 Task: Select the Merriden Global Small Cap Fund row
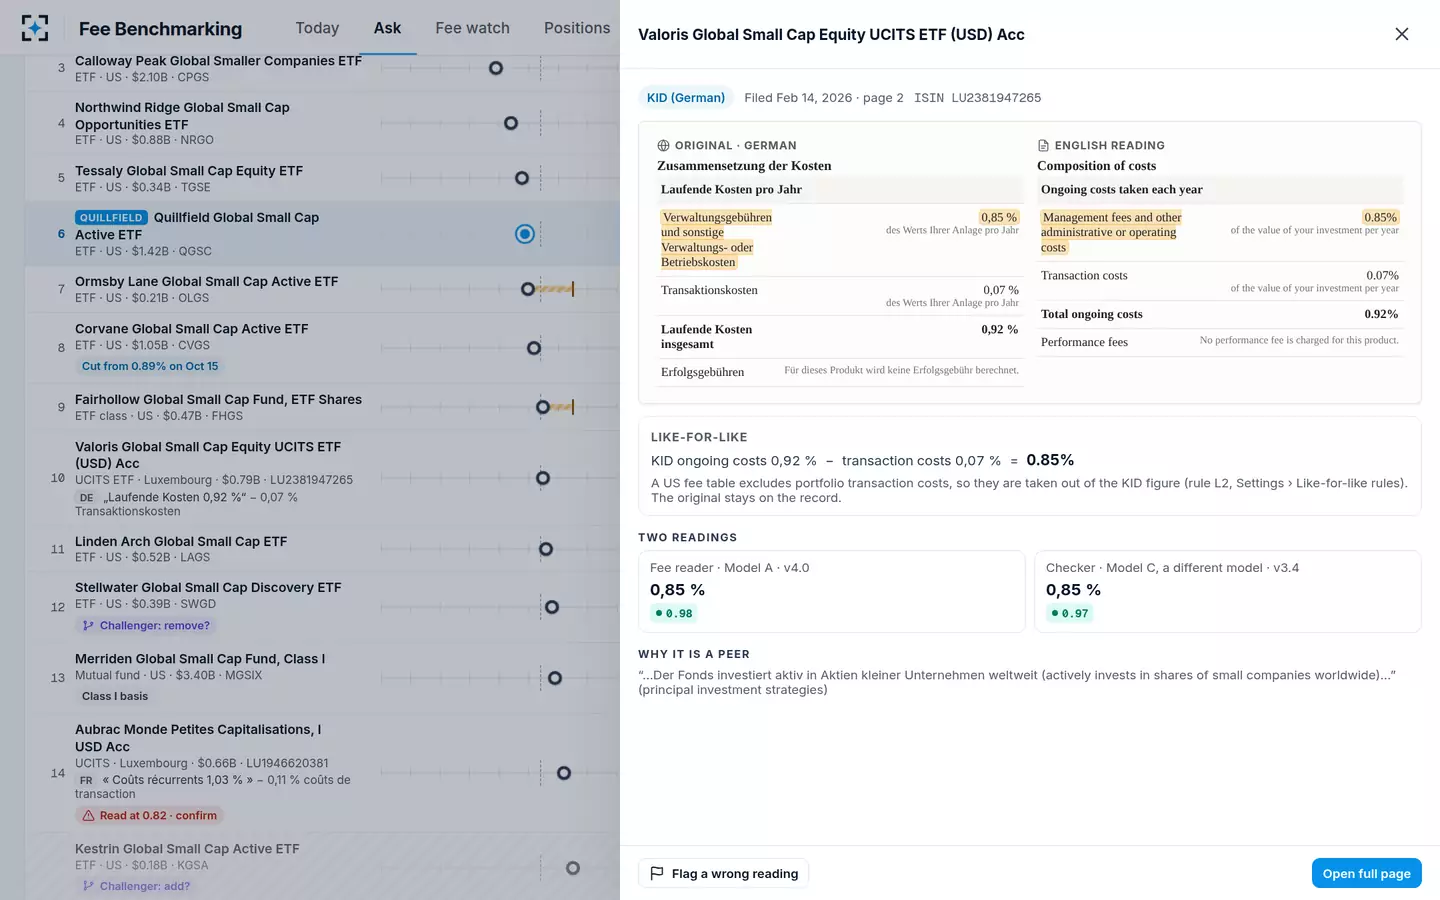(x=322, y=677)
